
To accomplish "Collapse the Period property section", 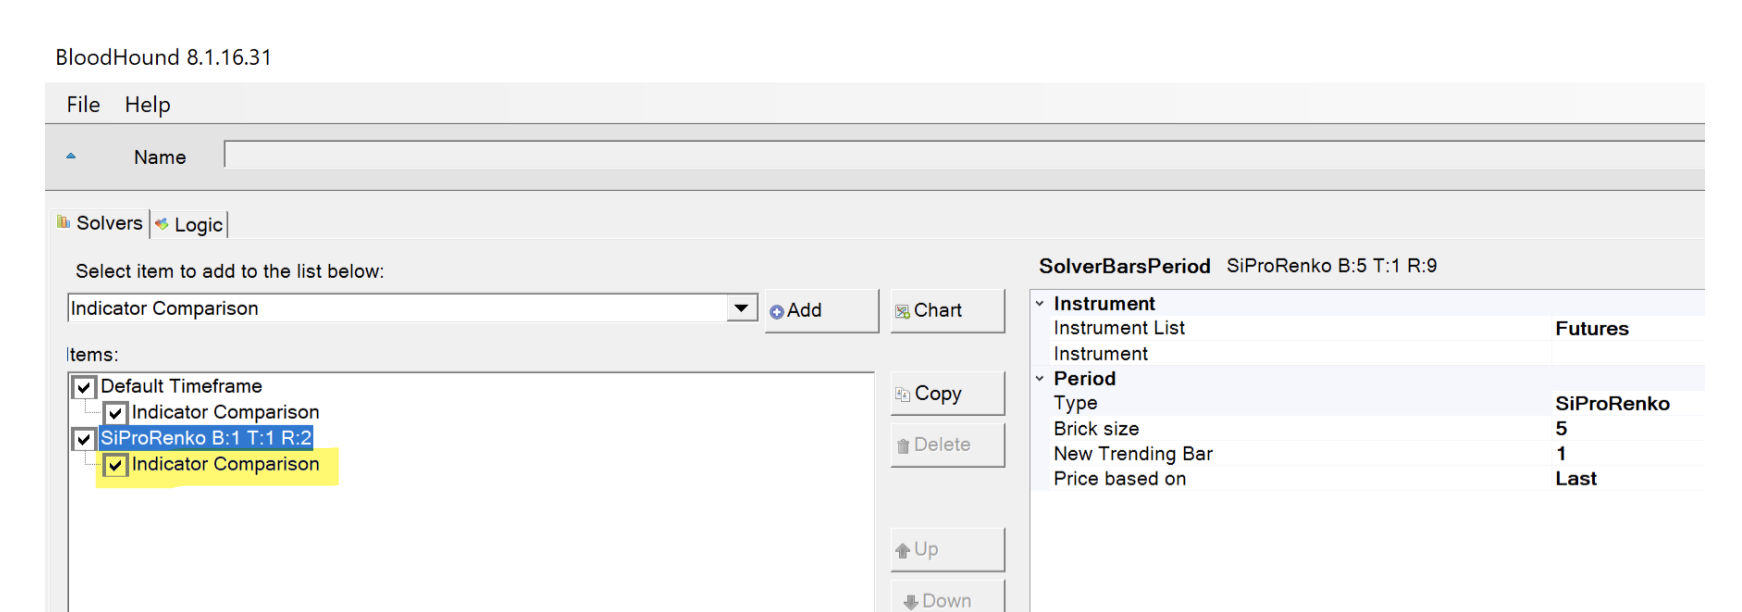I will point(1040,378).
